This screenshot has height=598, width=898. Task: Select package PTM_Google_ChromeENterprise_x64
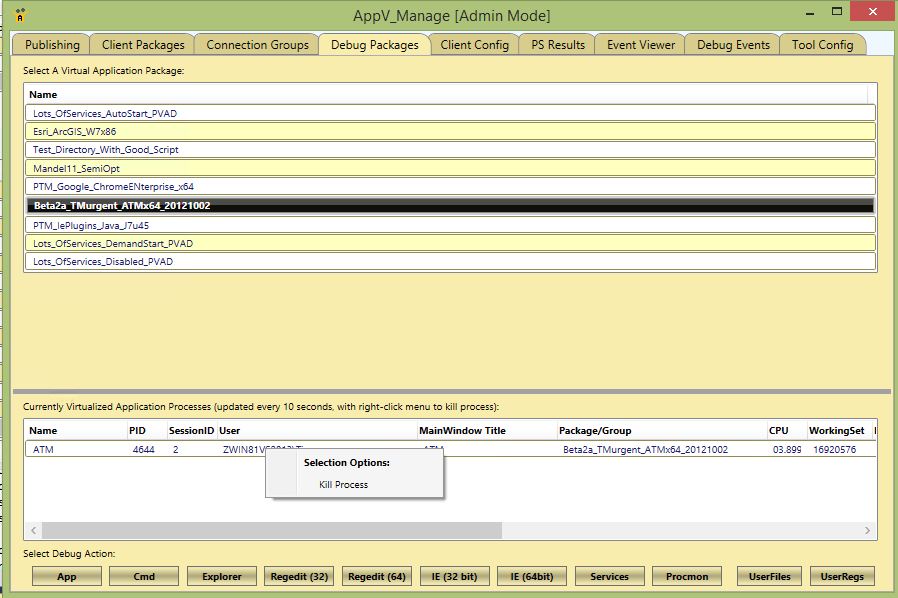click(450, 187)
